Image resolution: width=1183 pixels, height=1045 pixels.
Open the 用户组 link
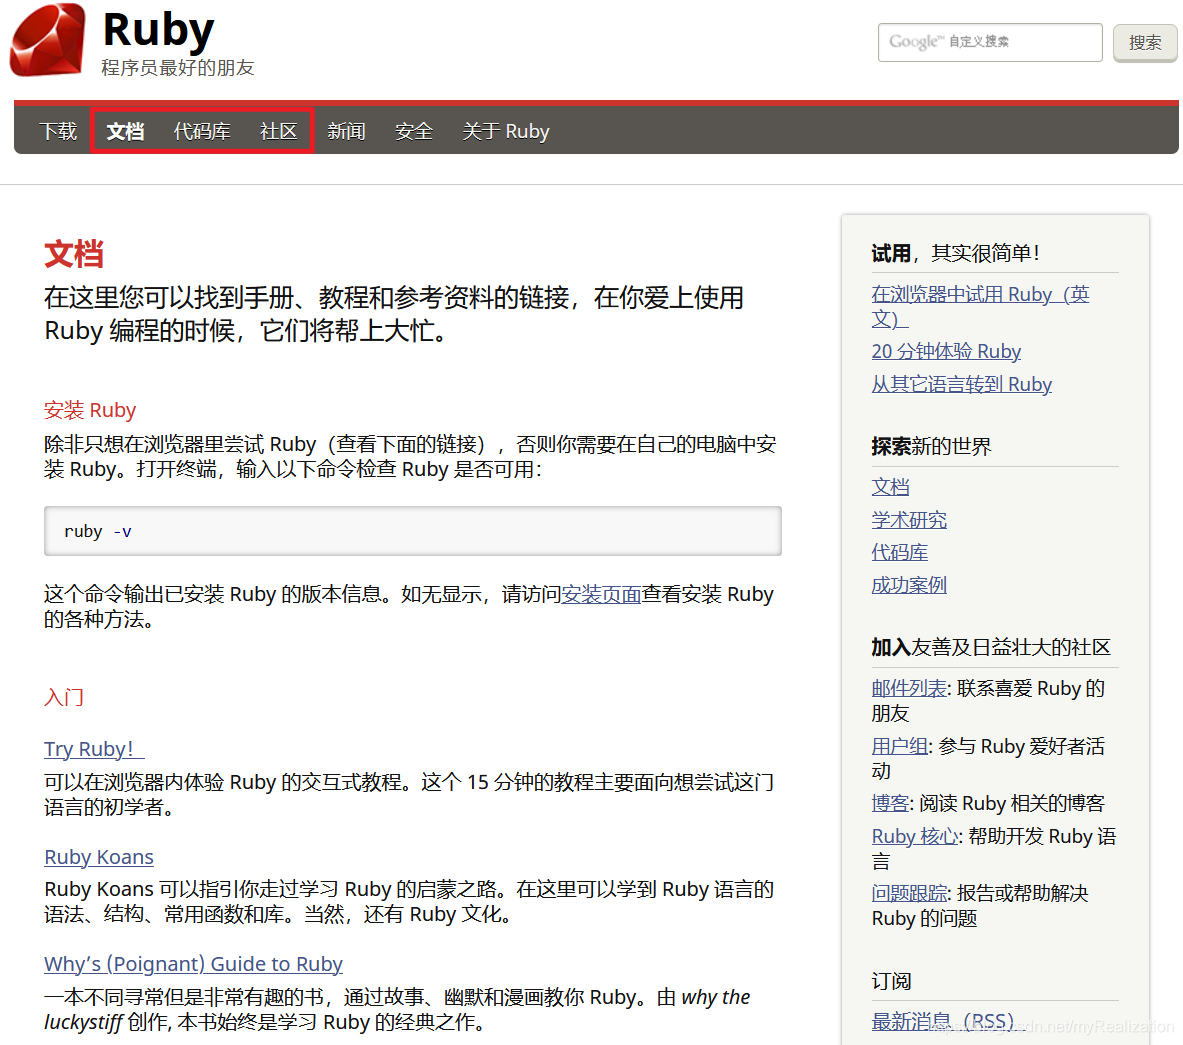(x=899, y=746)
